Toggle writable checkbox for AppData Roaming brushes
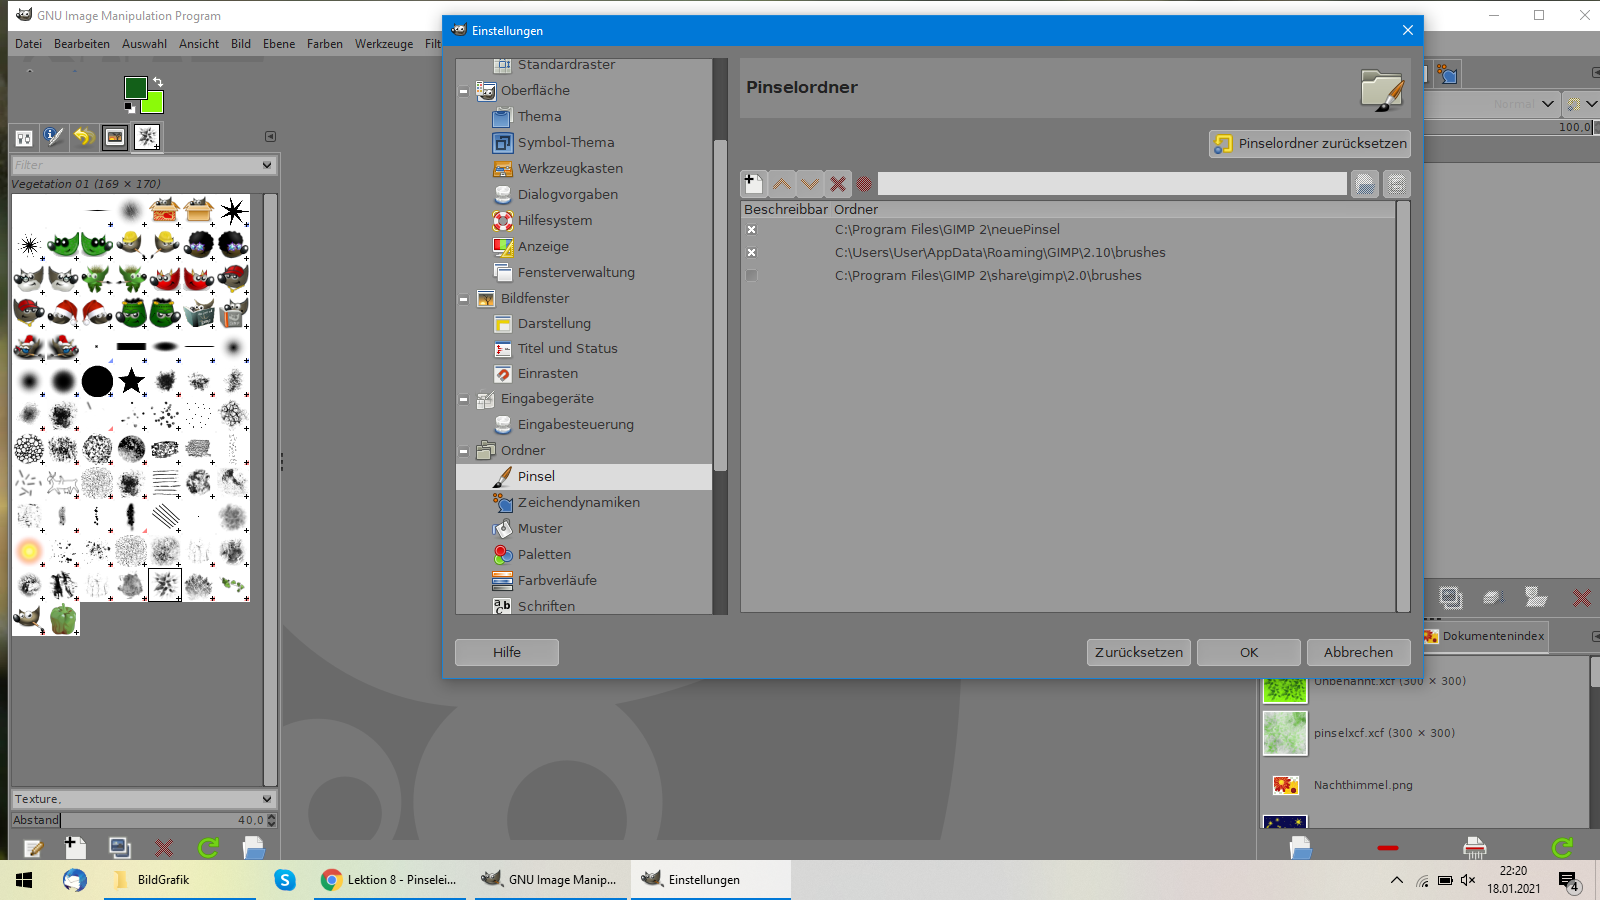This screenshot has height=900, width=1600. point(752,253)
